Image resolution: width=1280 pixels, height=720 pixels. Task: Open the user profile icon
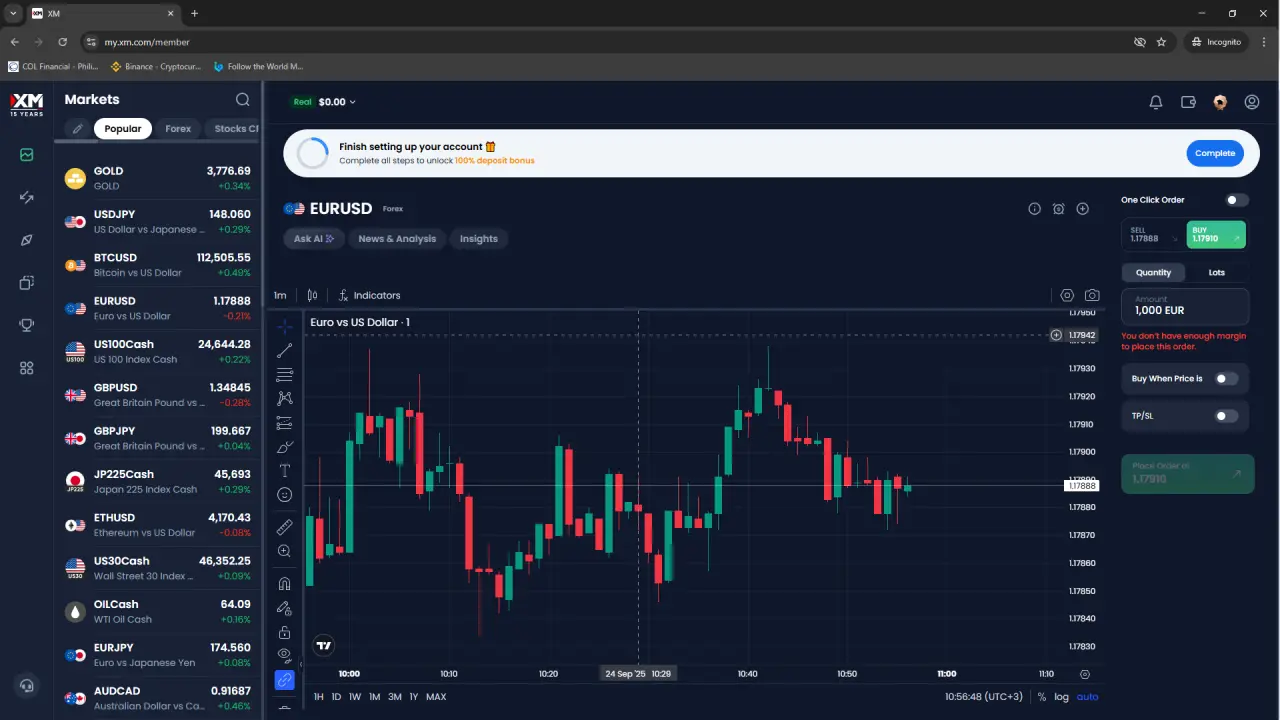click(1252, 102)
